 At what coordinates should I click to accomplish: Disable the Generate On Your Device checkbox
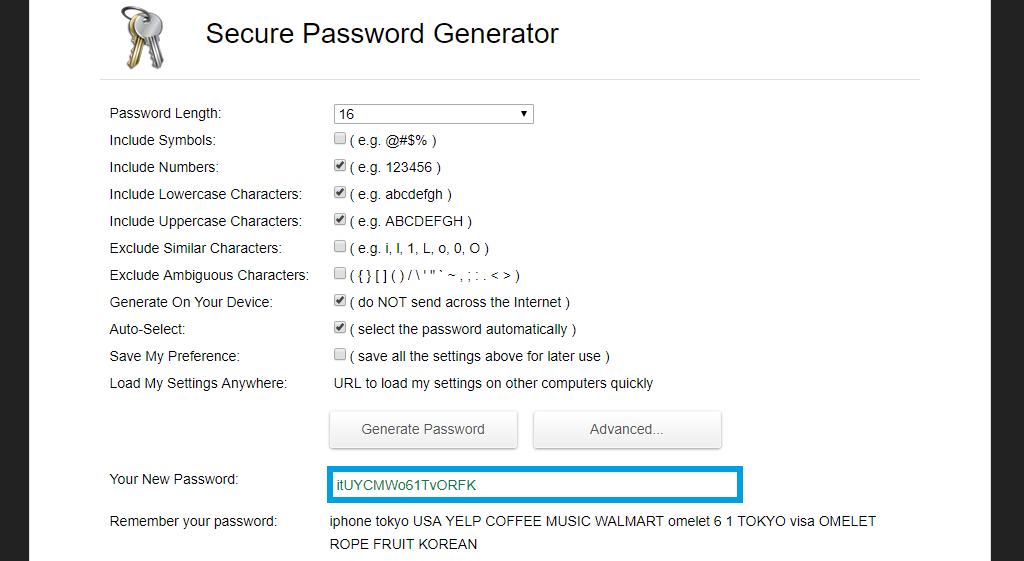[340, 301]
